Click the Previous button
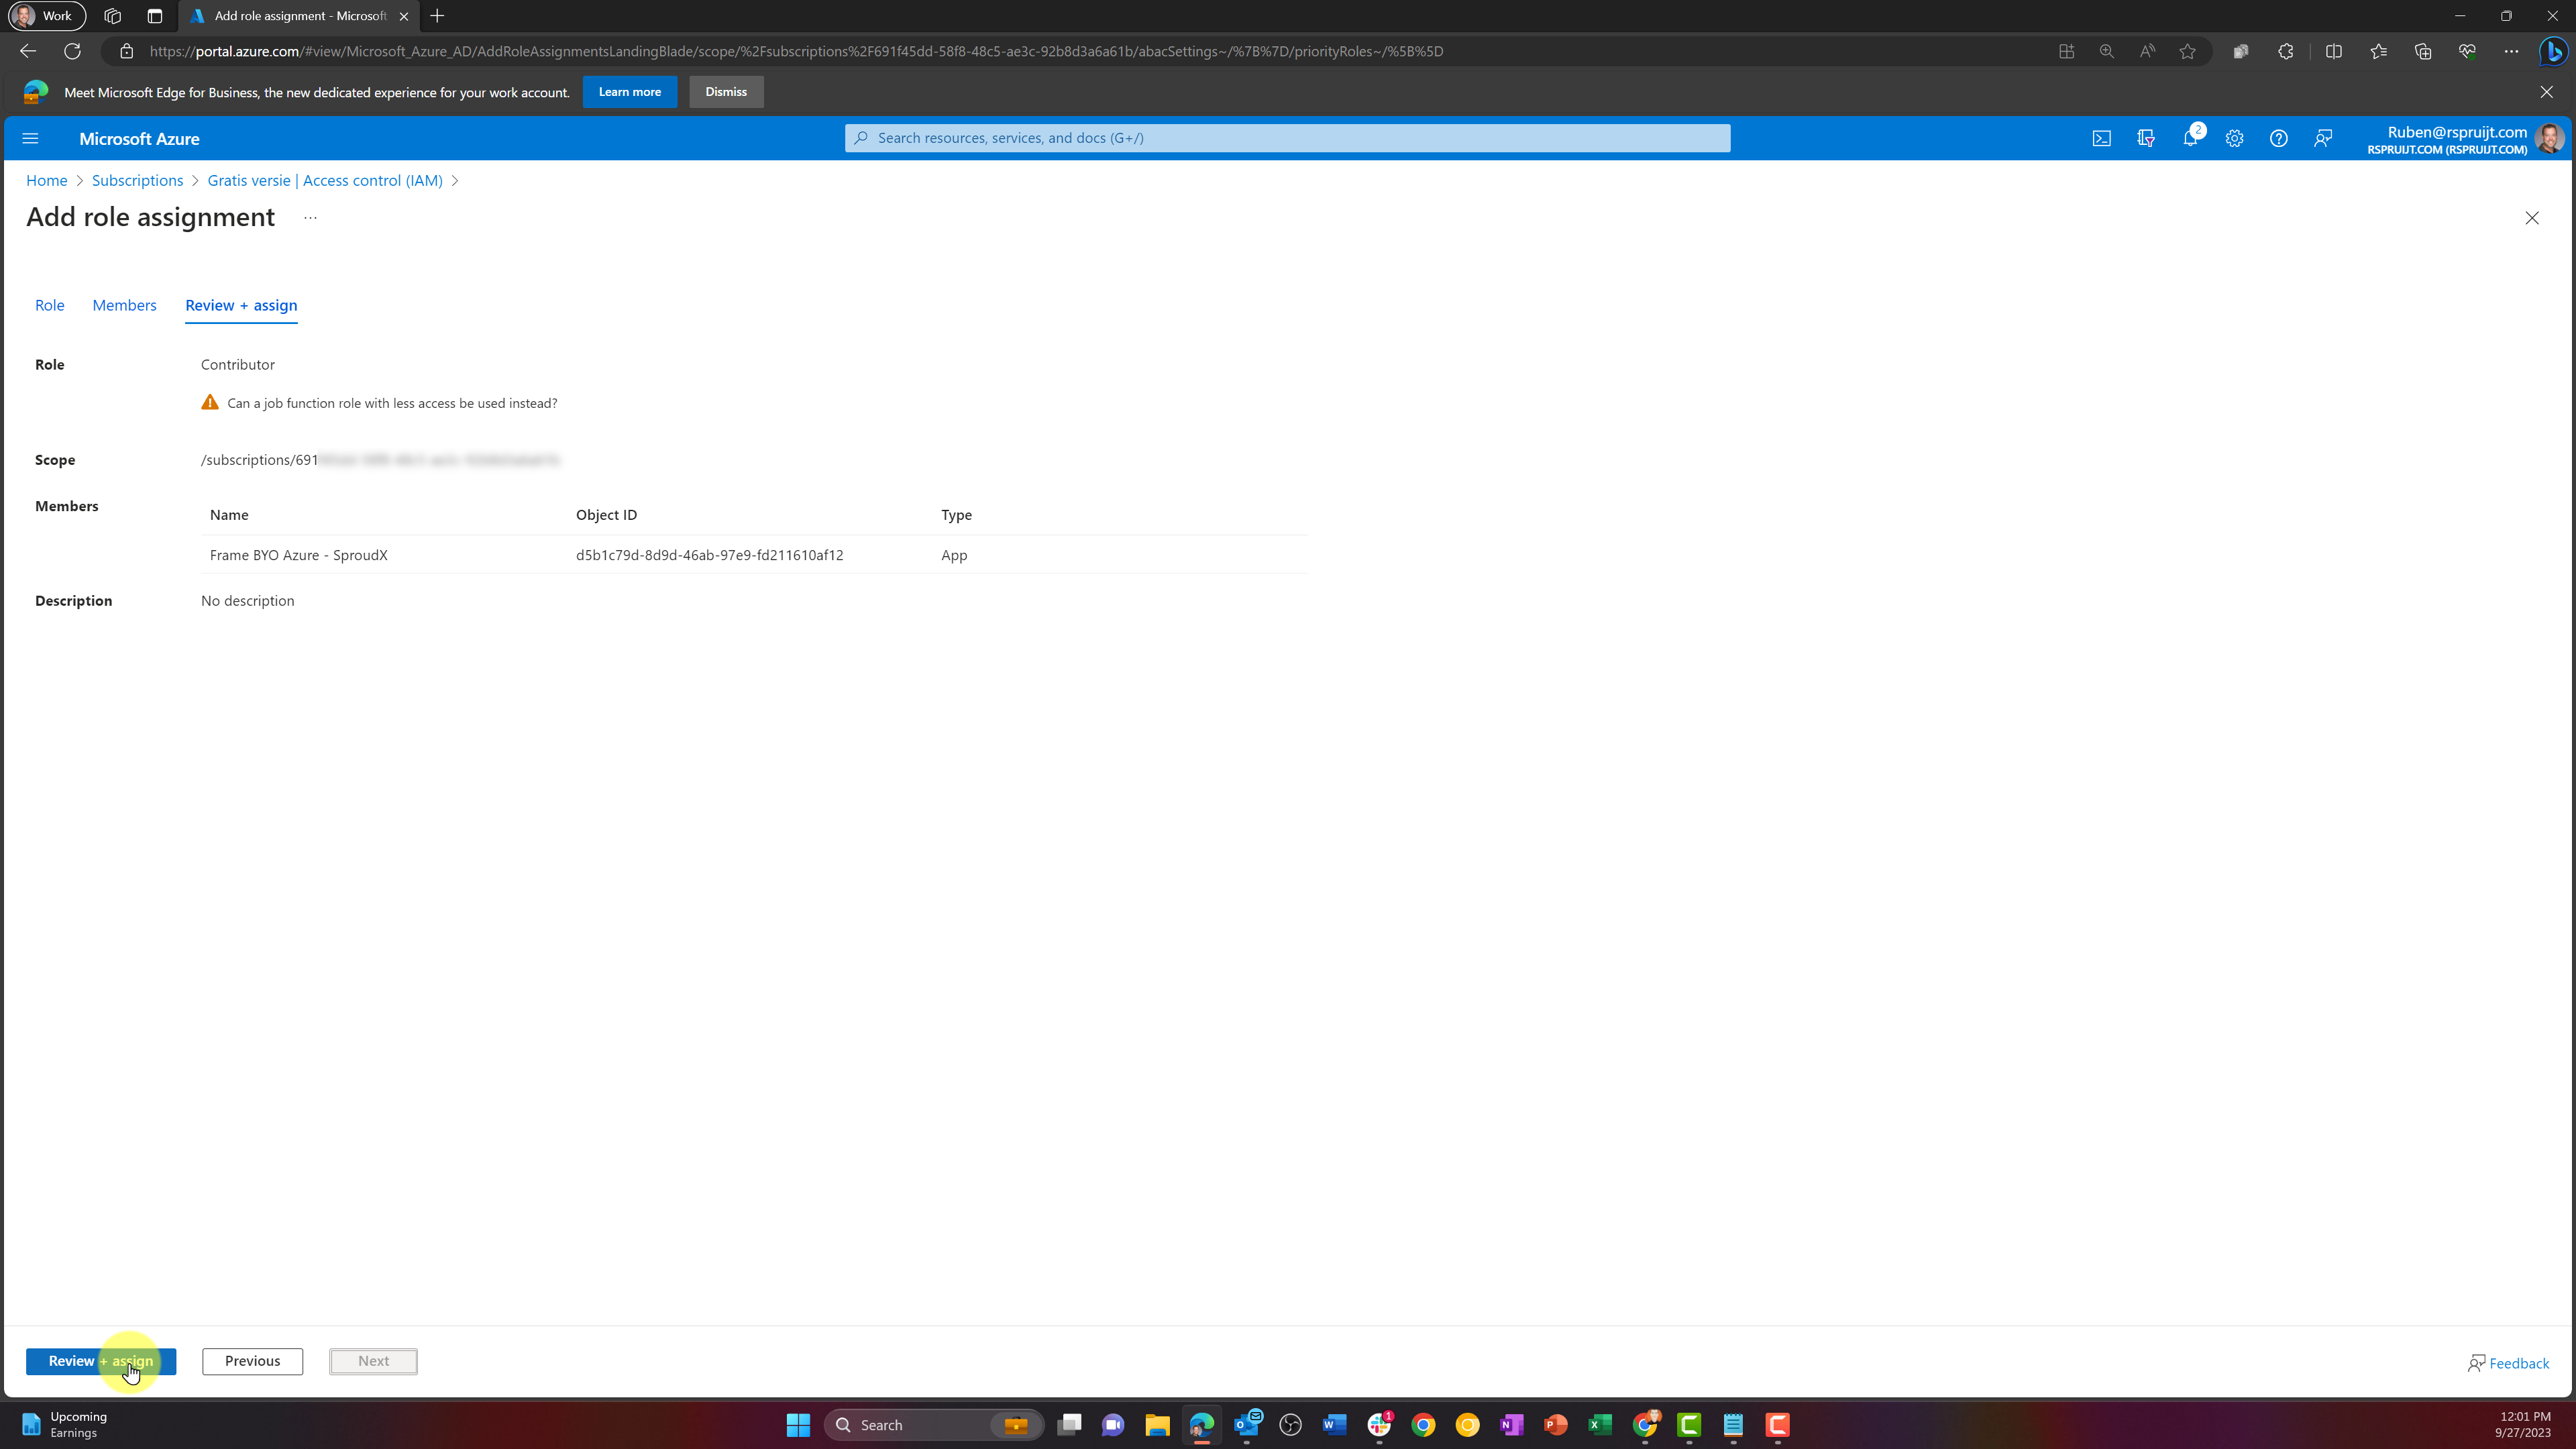The width and height of the screenshot is (2576, 1449). pos(252,1361)
